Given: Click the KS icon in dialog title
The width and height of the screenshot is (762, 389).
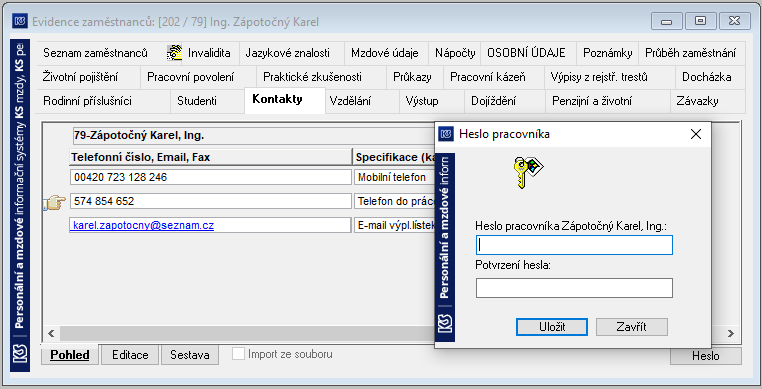Looking at the screenshot, I should (446, 134).
